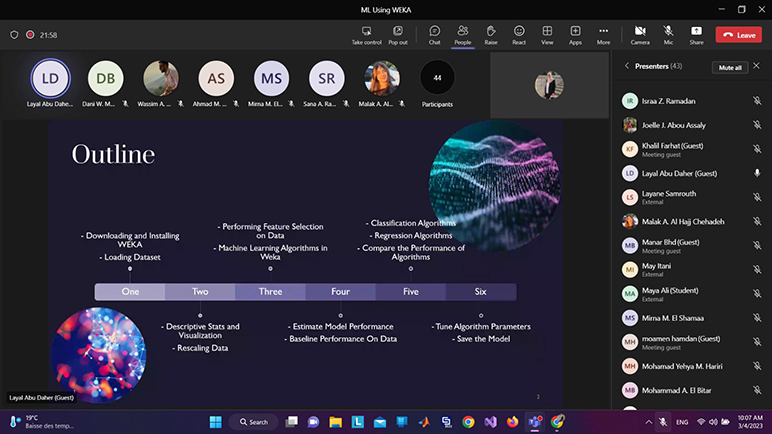Open Windows taskbar Search box

253,422
